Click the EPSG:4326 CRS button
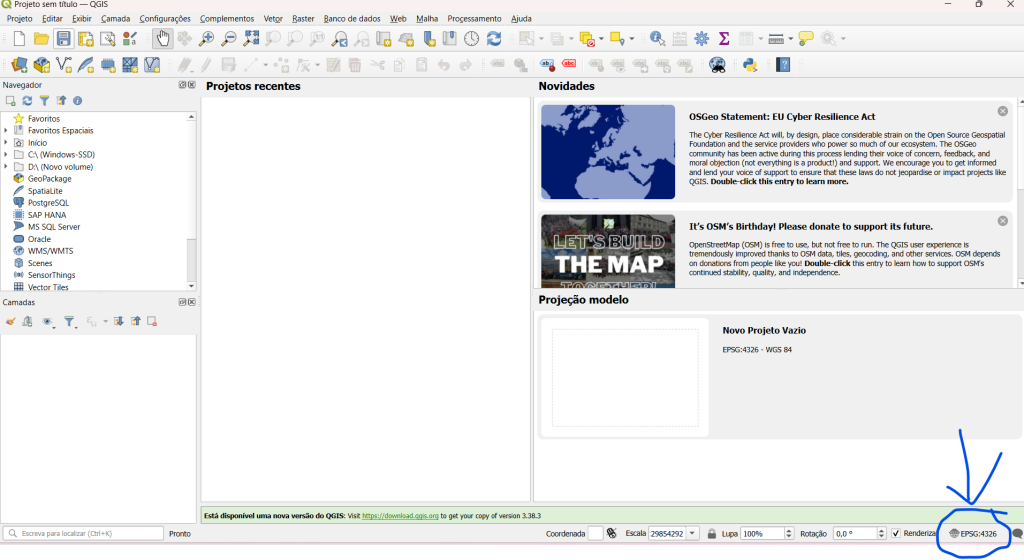Screen dimensions: 1024x560 tap(973, 533)
